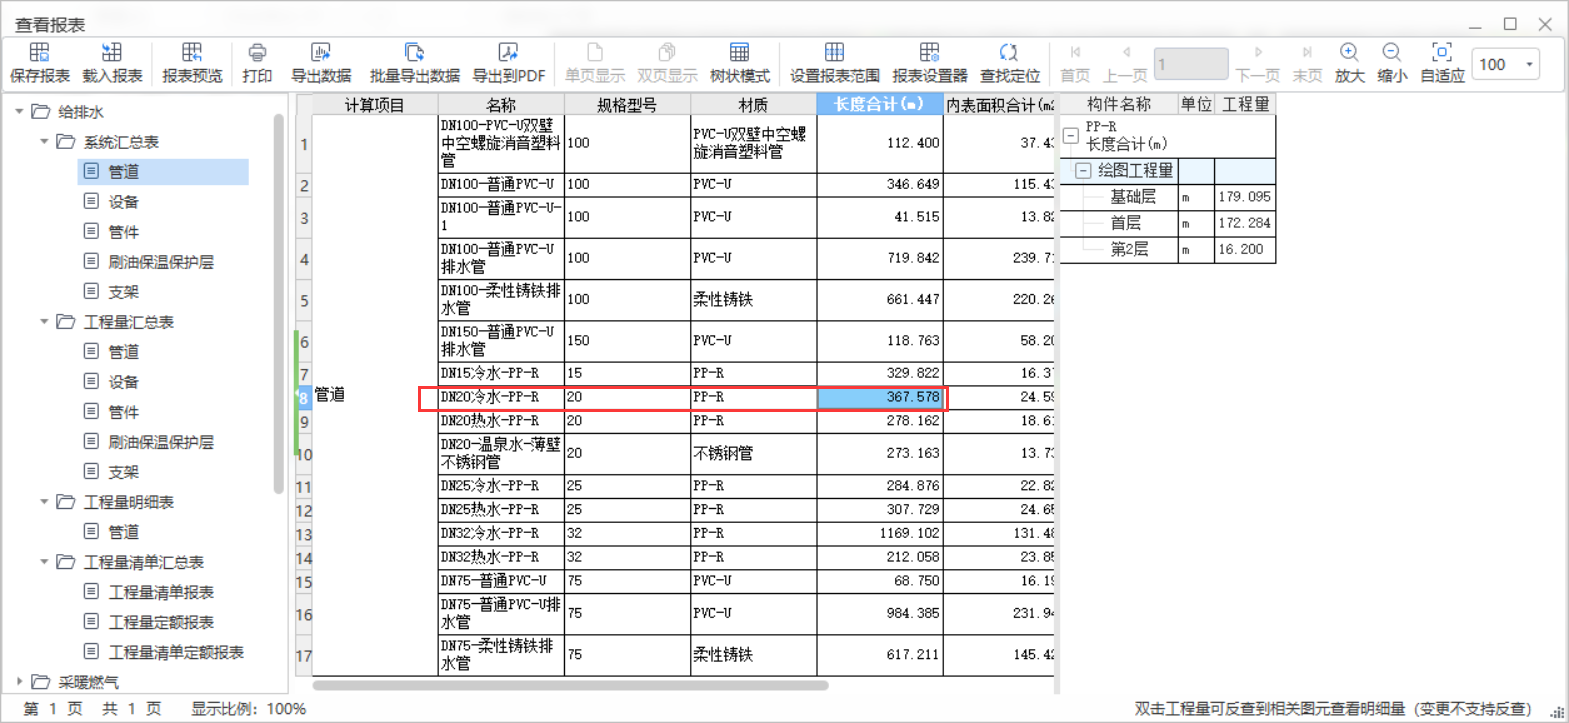Switch to 单页显示 single page view
Image resolution: width=1569 pixels, height=723 pixels.
coord(594,62)
